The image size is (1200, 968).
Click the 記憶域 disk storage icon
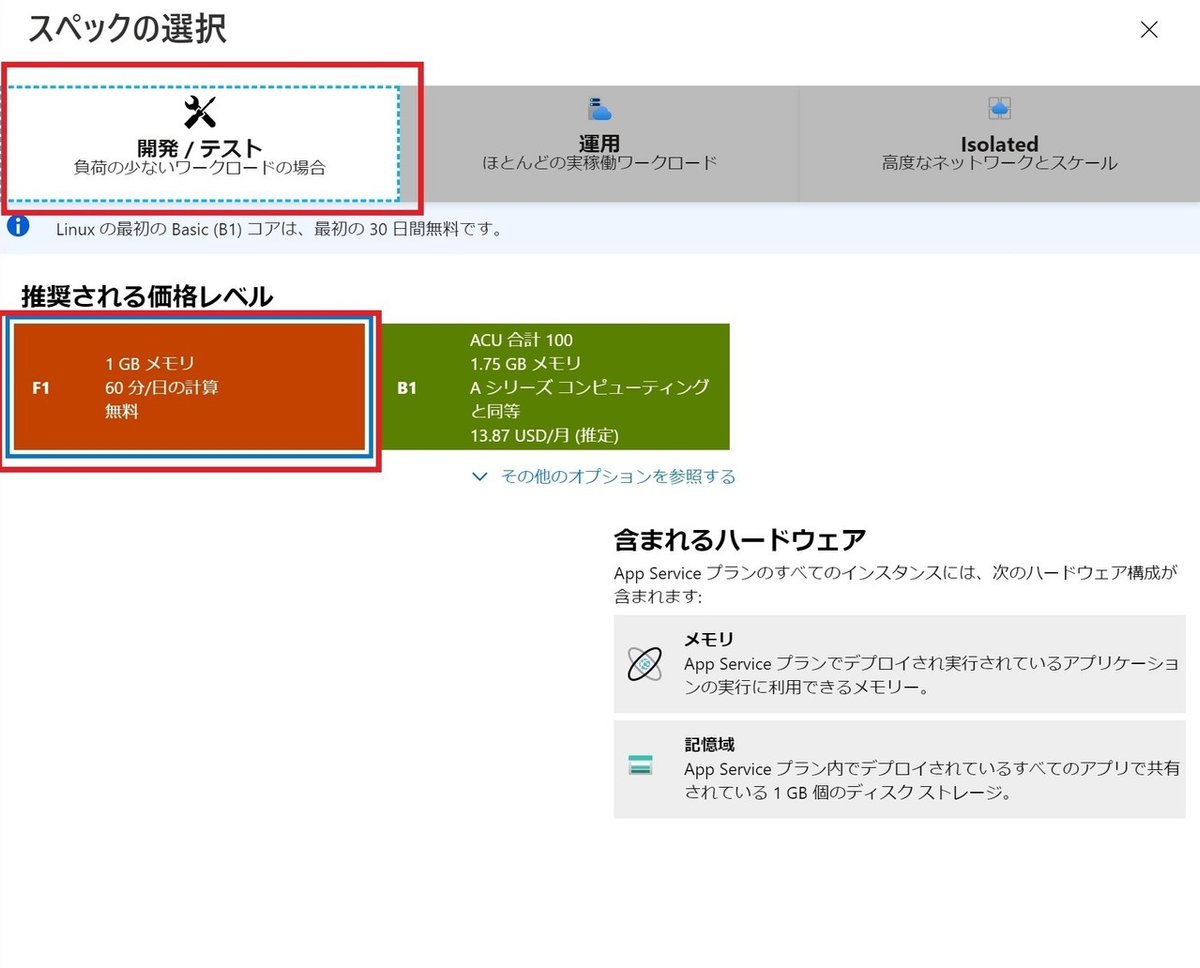click(x=644, y=764)
